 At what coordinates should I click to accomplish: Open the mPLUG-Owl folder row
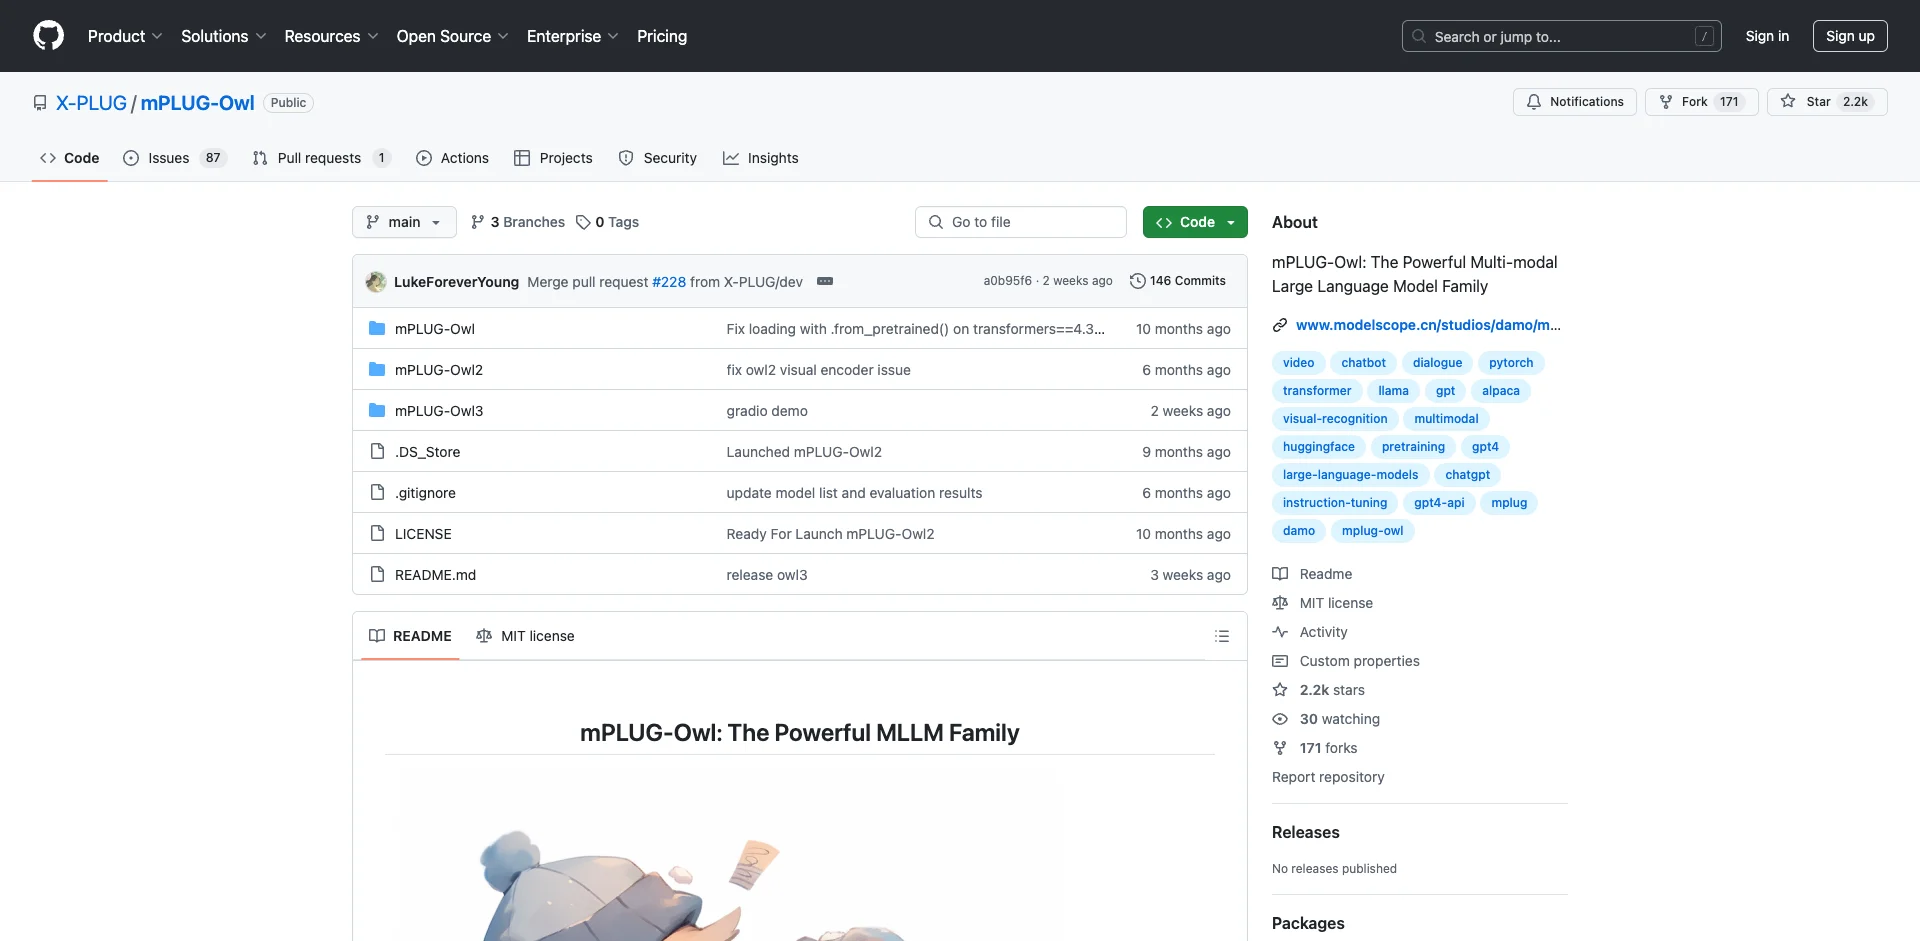tap(800, 329)
